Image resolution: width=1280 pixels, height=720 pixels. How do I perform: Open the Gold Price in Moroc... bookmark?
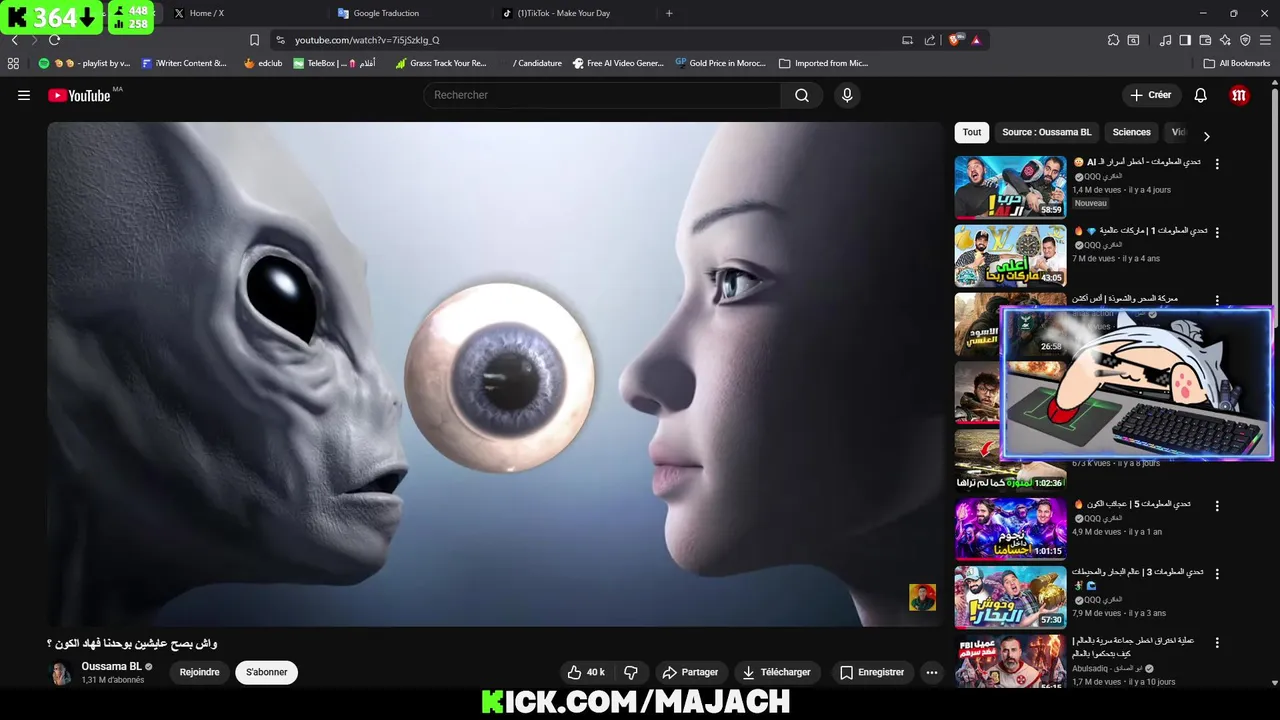coord(720,63)
